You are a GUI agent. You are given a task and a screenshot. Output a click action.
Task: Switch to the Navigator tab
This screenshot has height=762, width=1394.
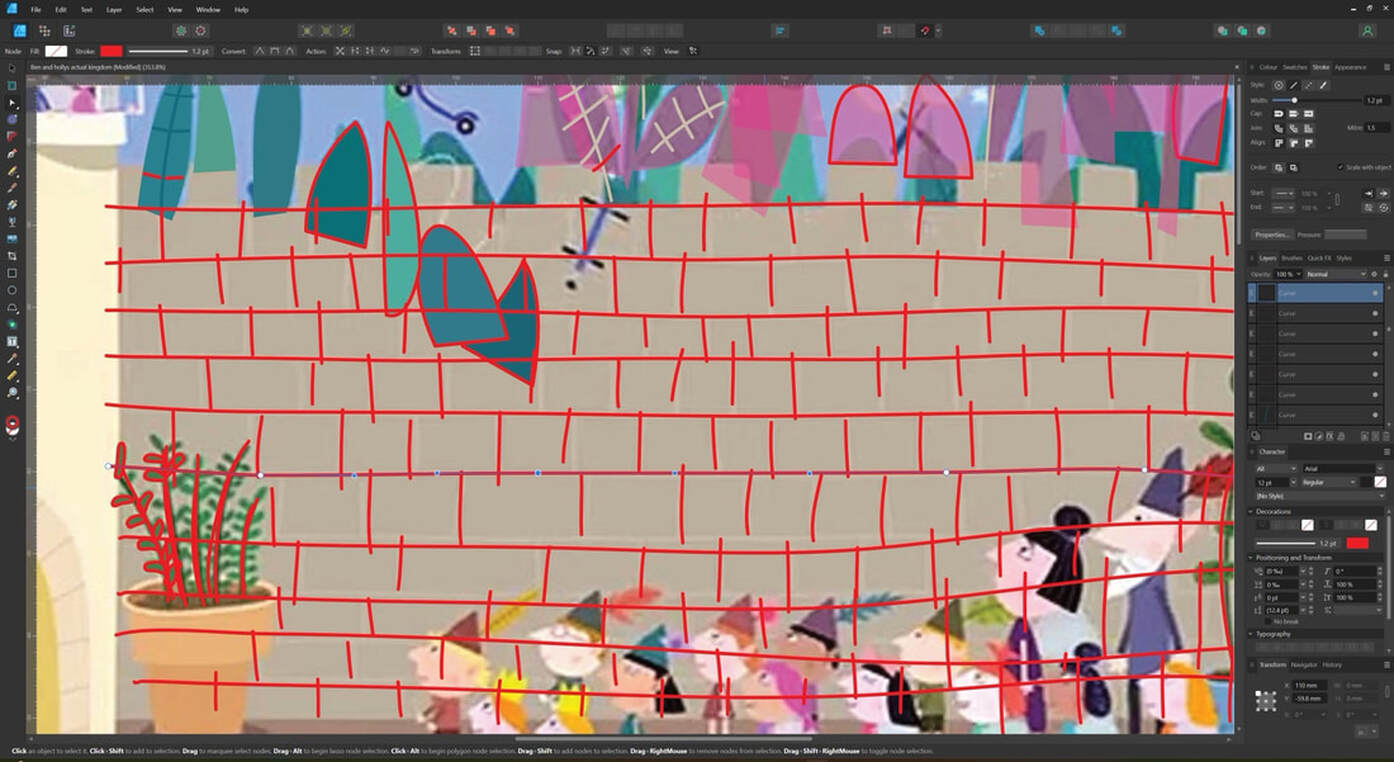pyautogui.click(x=1304, y=664)
